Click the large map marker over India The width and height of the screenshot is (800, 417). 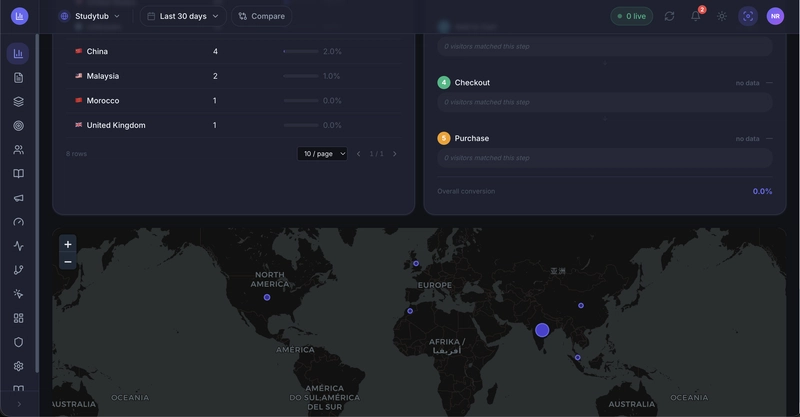(x=542, y=330)
